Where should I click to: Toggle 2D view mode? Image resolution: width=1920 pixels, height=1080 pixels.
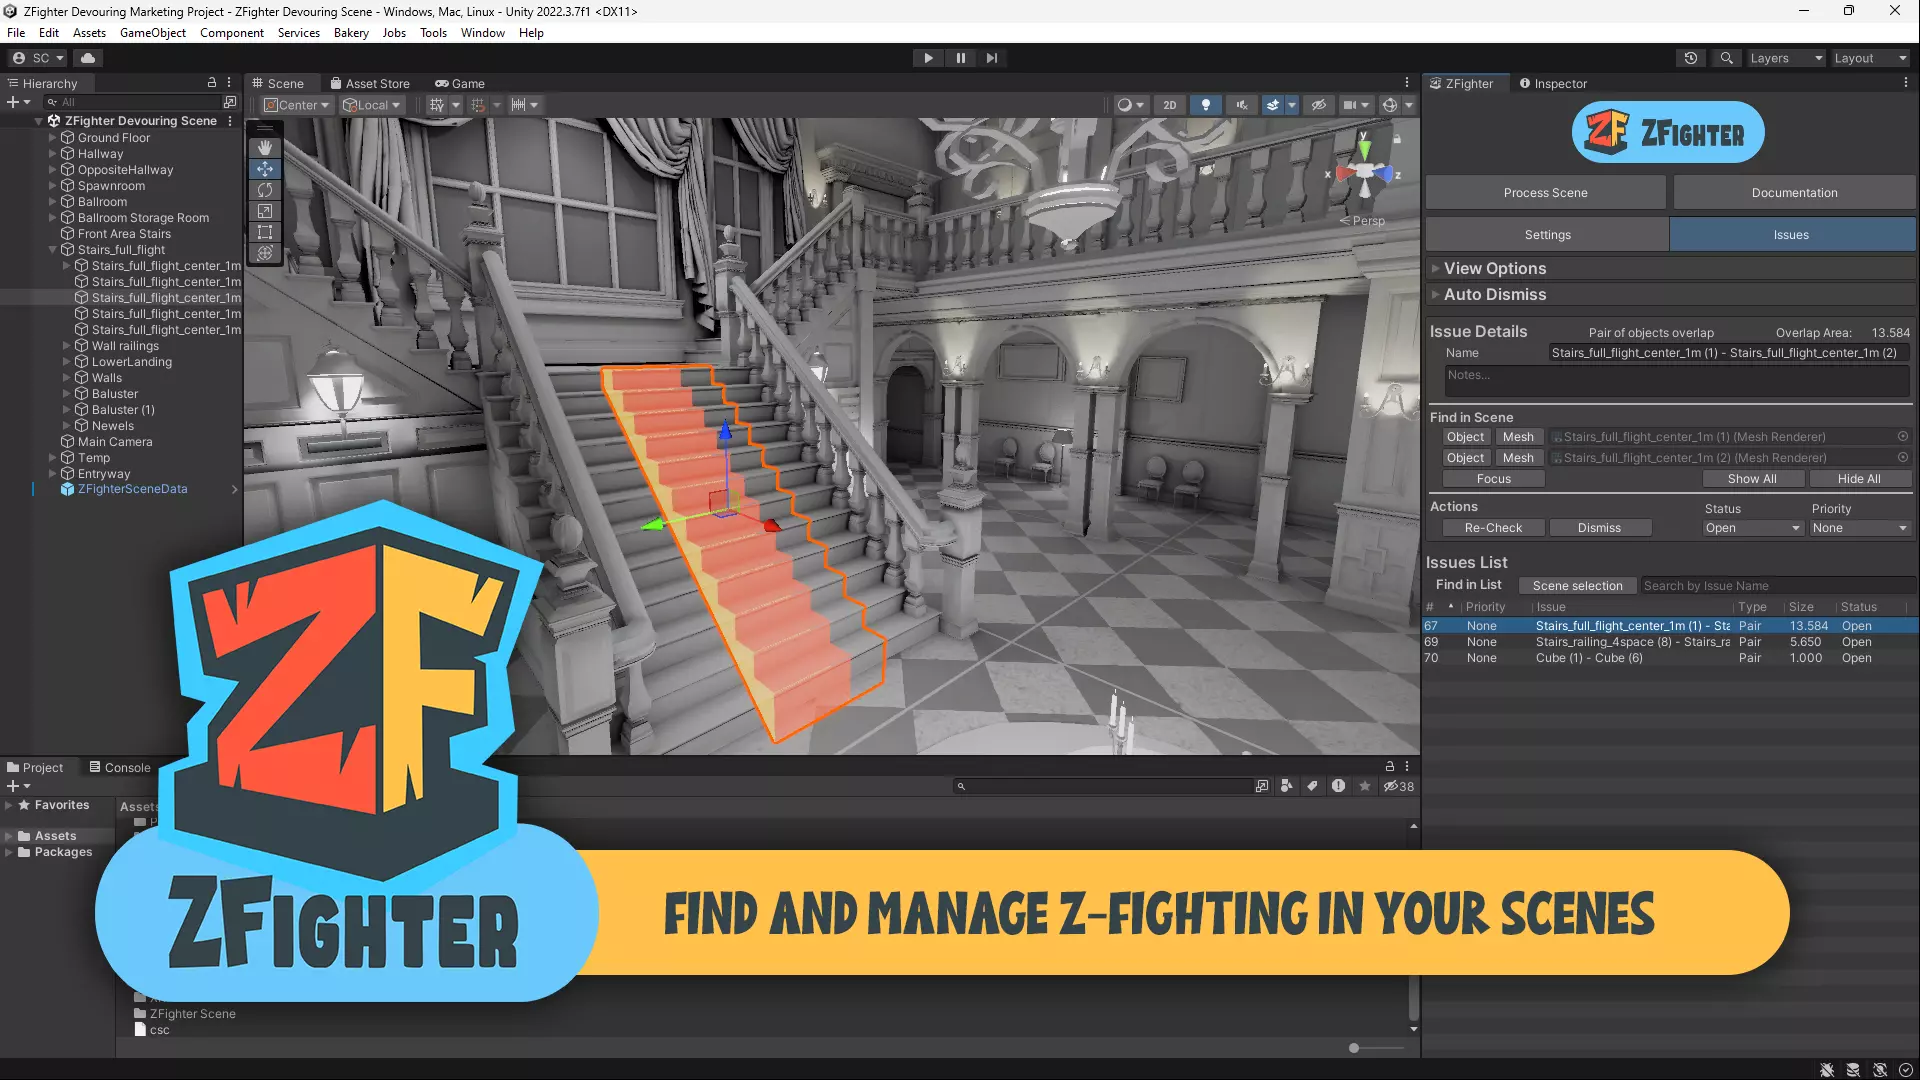tap(1169, 105)
